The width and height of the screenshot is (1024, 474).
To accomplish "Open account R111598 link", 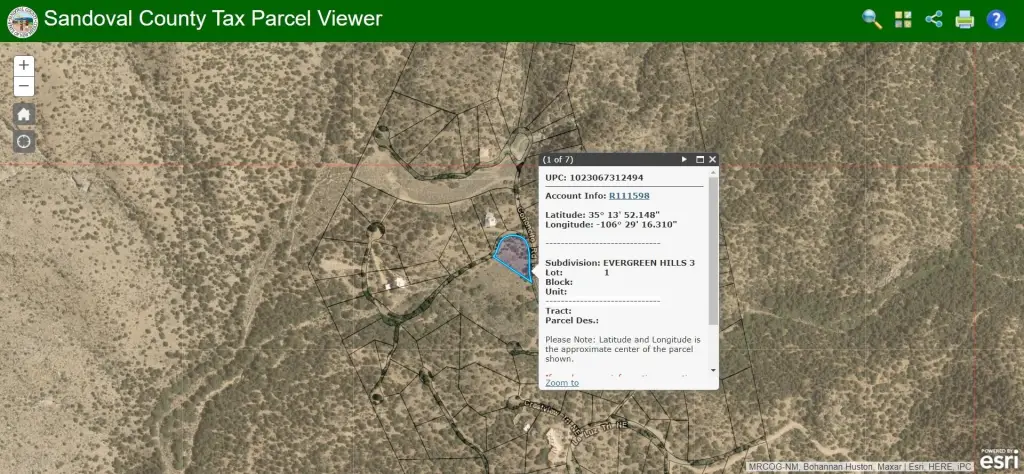I will tap(629, 196).
